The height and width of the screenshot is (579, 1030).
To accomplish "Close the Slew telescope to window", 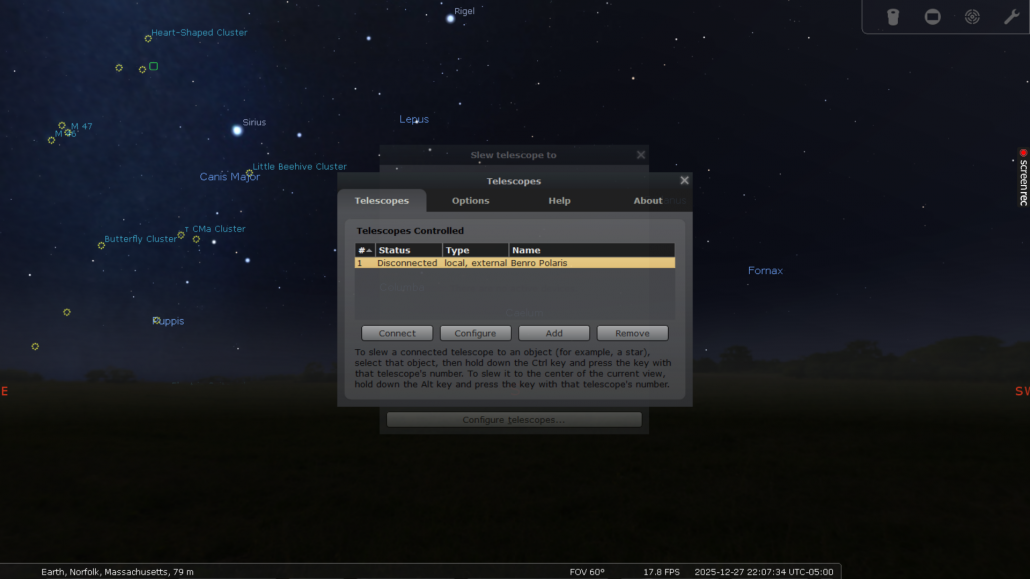I will click(641, 155).
